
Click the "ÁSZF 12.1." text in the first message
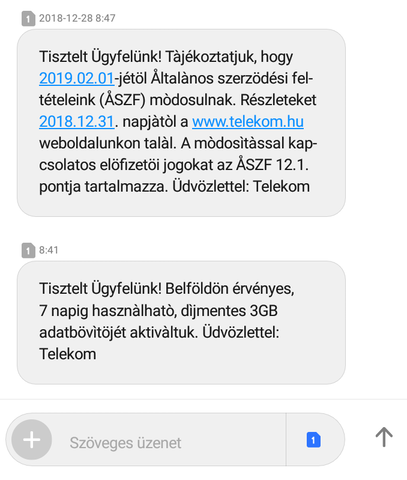[273, 165]
